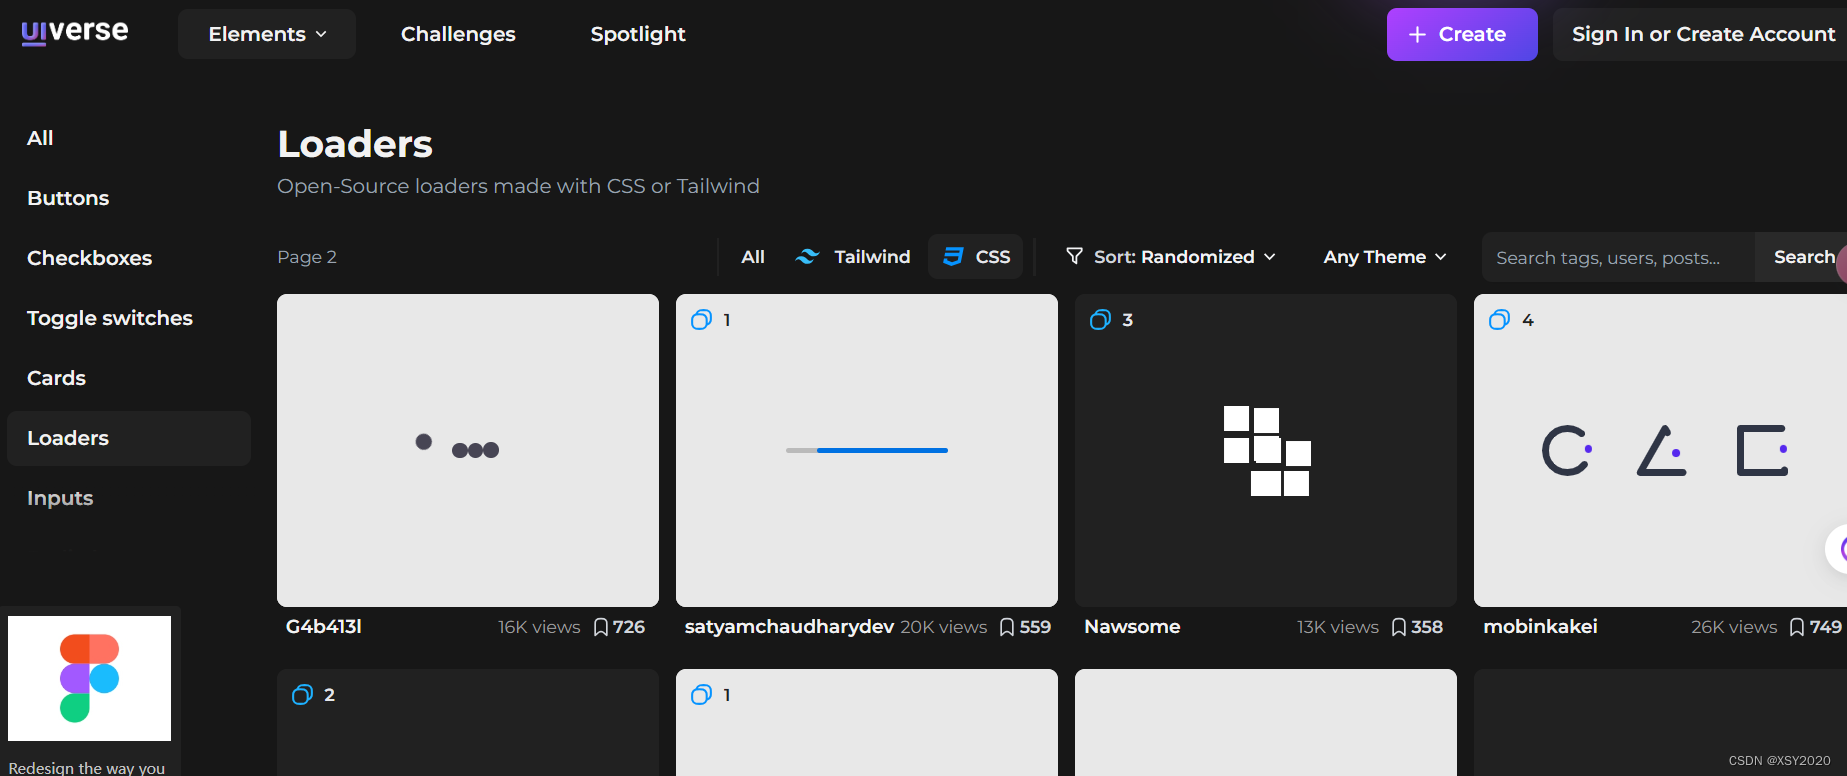Click '16K views' on G4b413l card

[539, 627]
